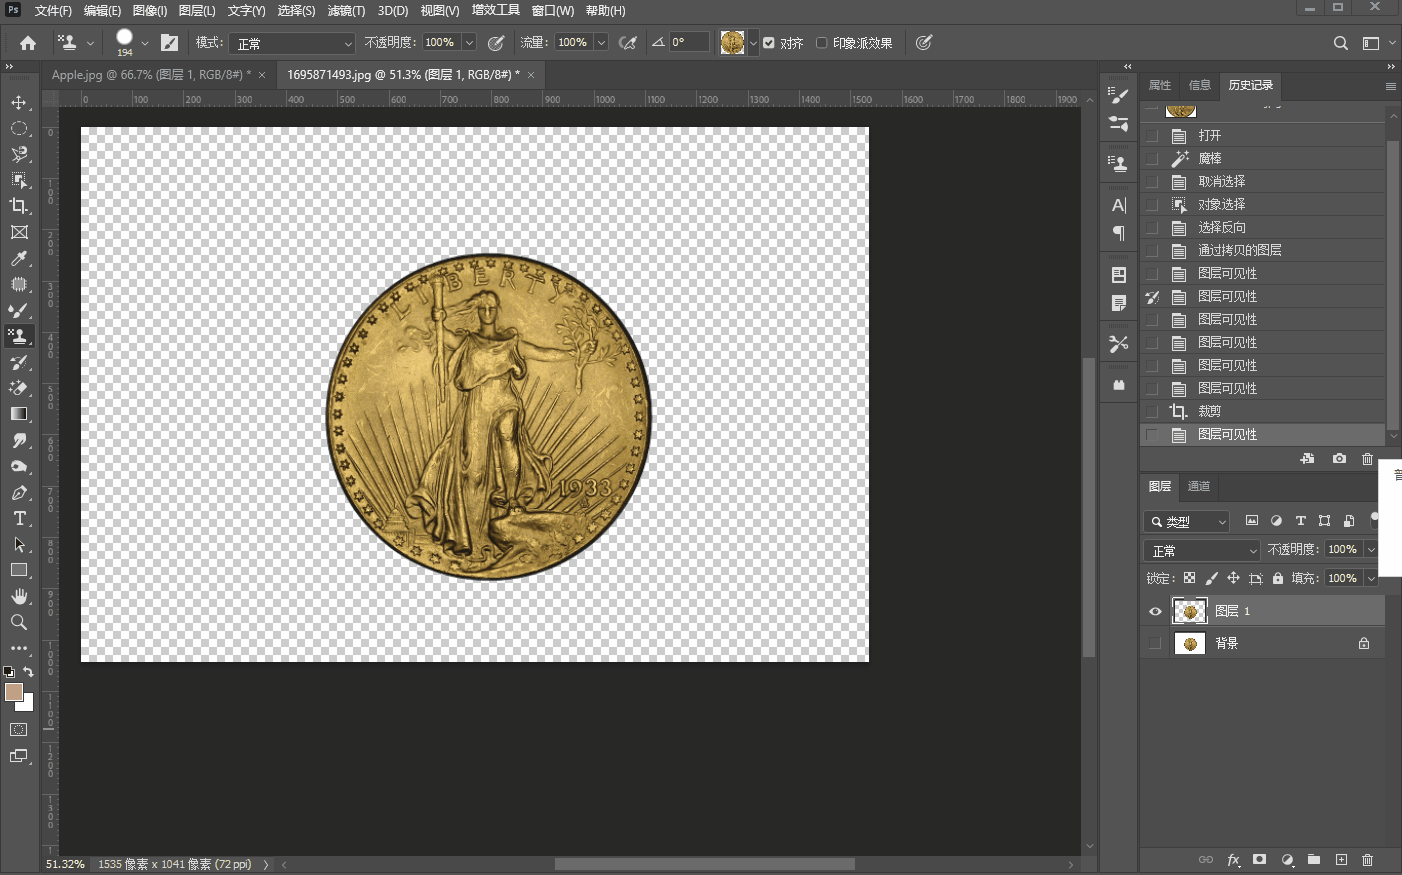Toggle the Aligned checkbox
1402x875 pixels.
click(x=769, y=43)
